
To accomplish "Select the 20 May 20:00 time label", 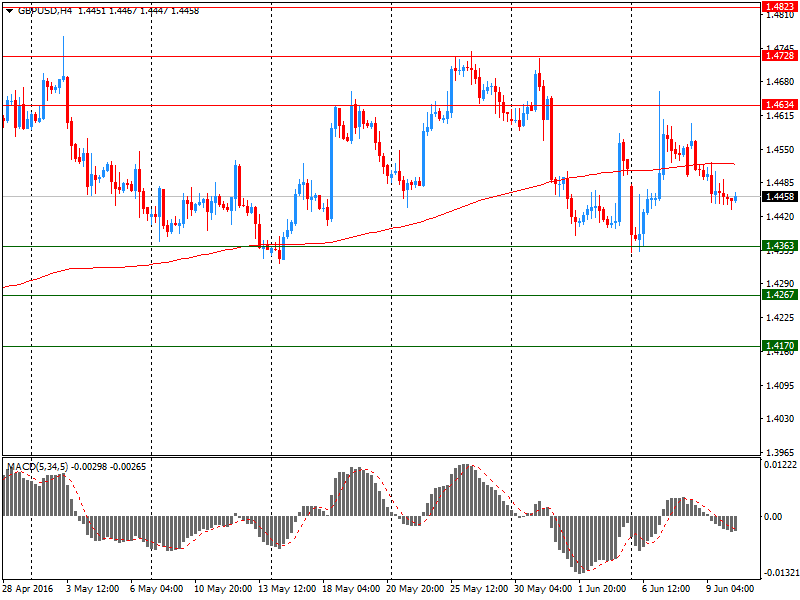I will (x=415, y=589).
